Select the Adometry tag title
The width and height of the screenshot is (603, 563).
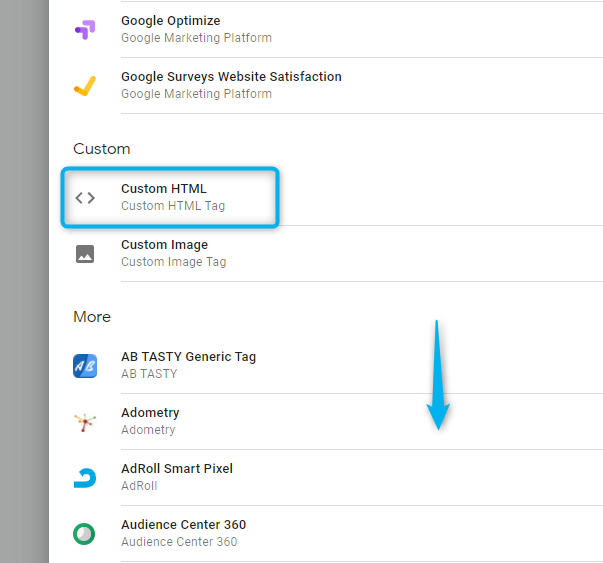point(150,413)
